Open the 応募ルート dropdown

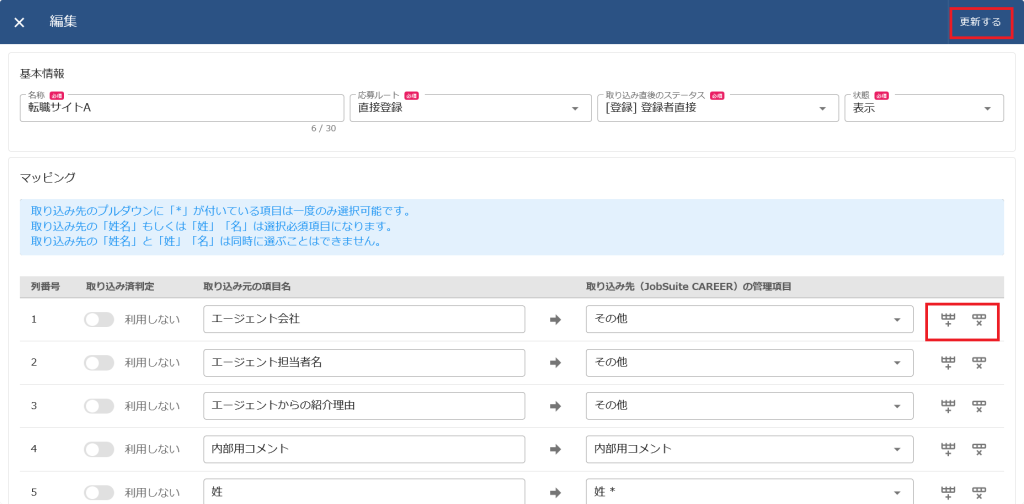470,108
